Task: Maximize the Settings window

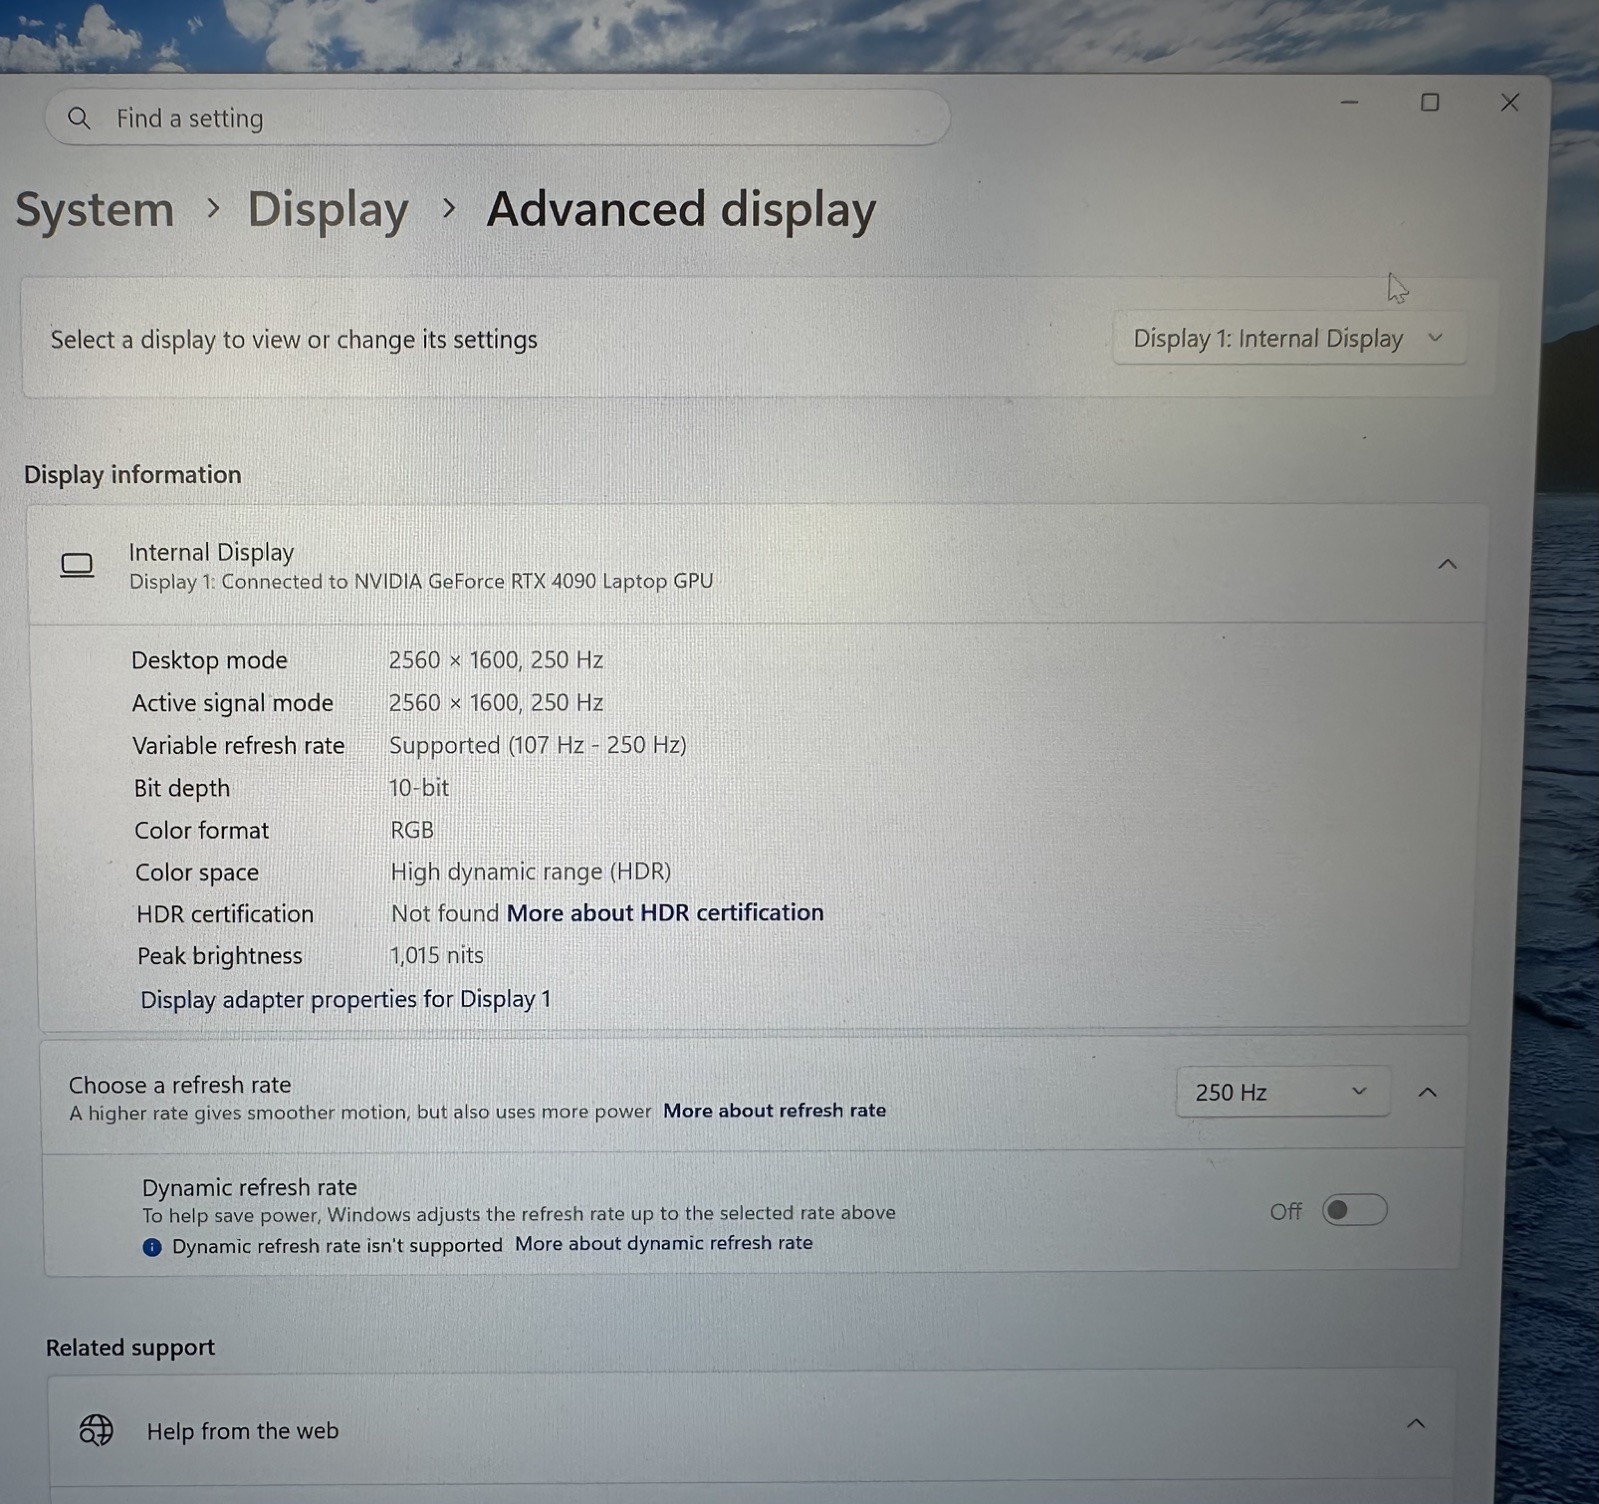Action: [1430, 102]
